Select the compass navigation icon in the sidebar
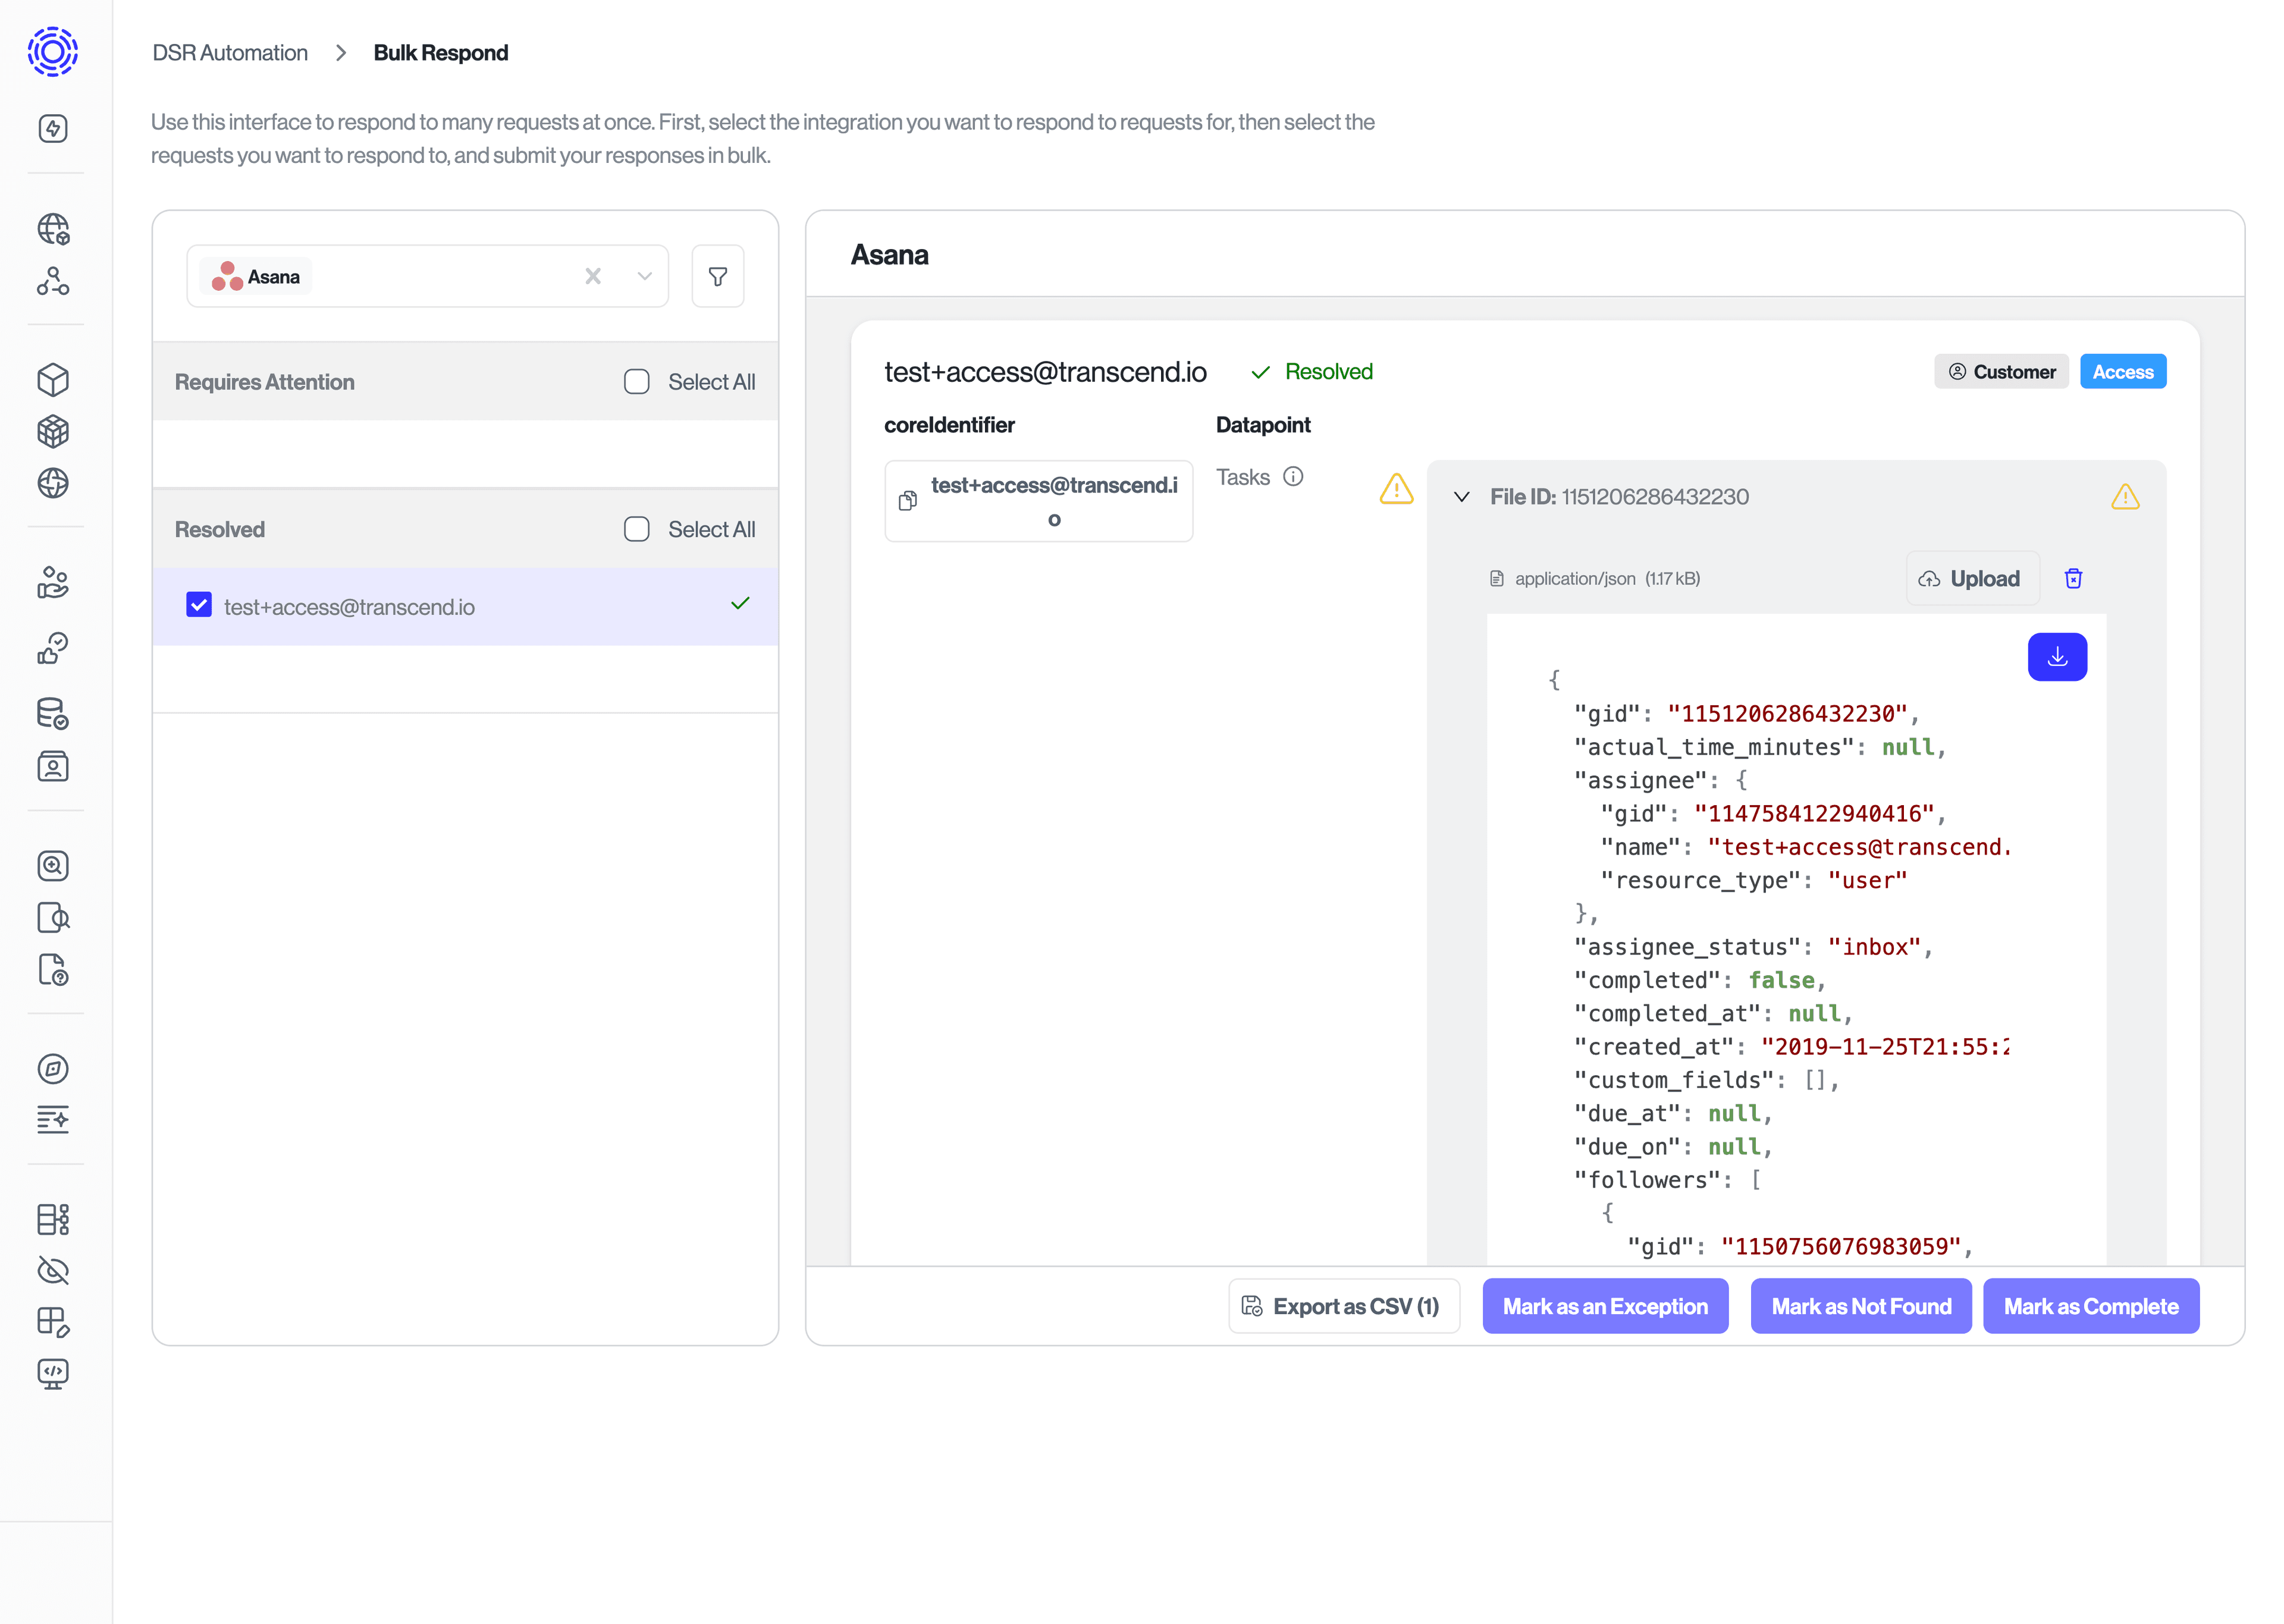 53,1068
